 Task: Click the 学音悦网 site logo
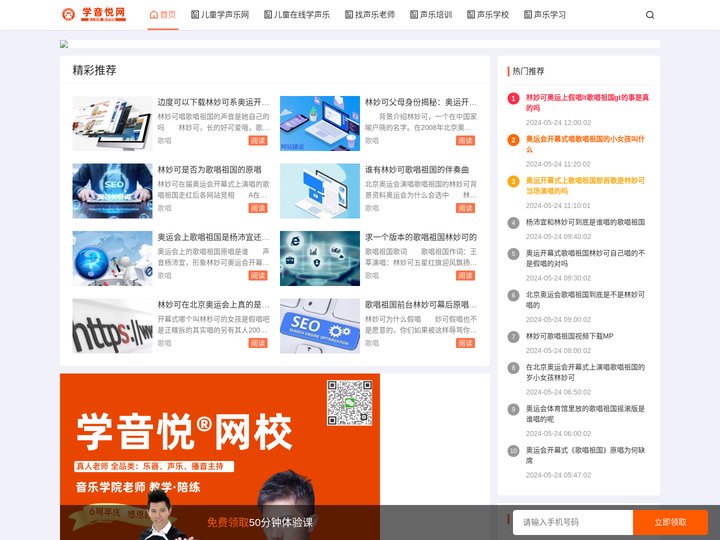94,14
